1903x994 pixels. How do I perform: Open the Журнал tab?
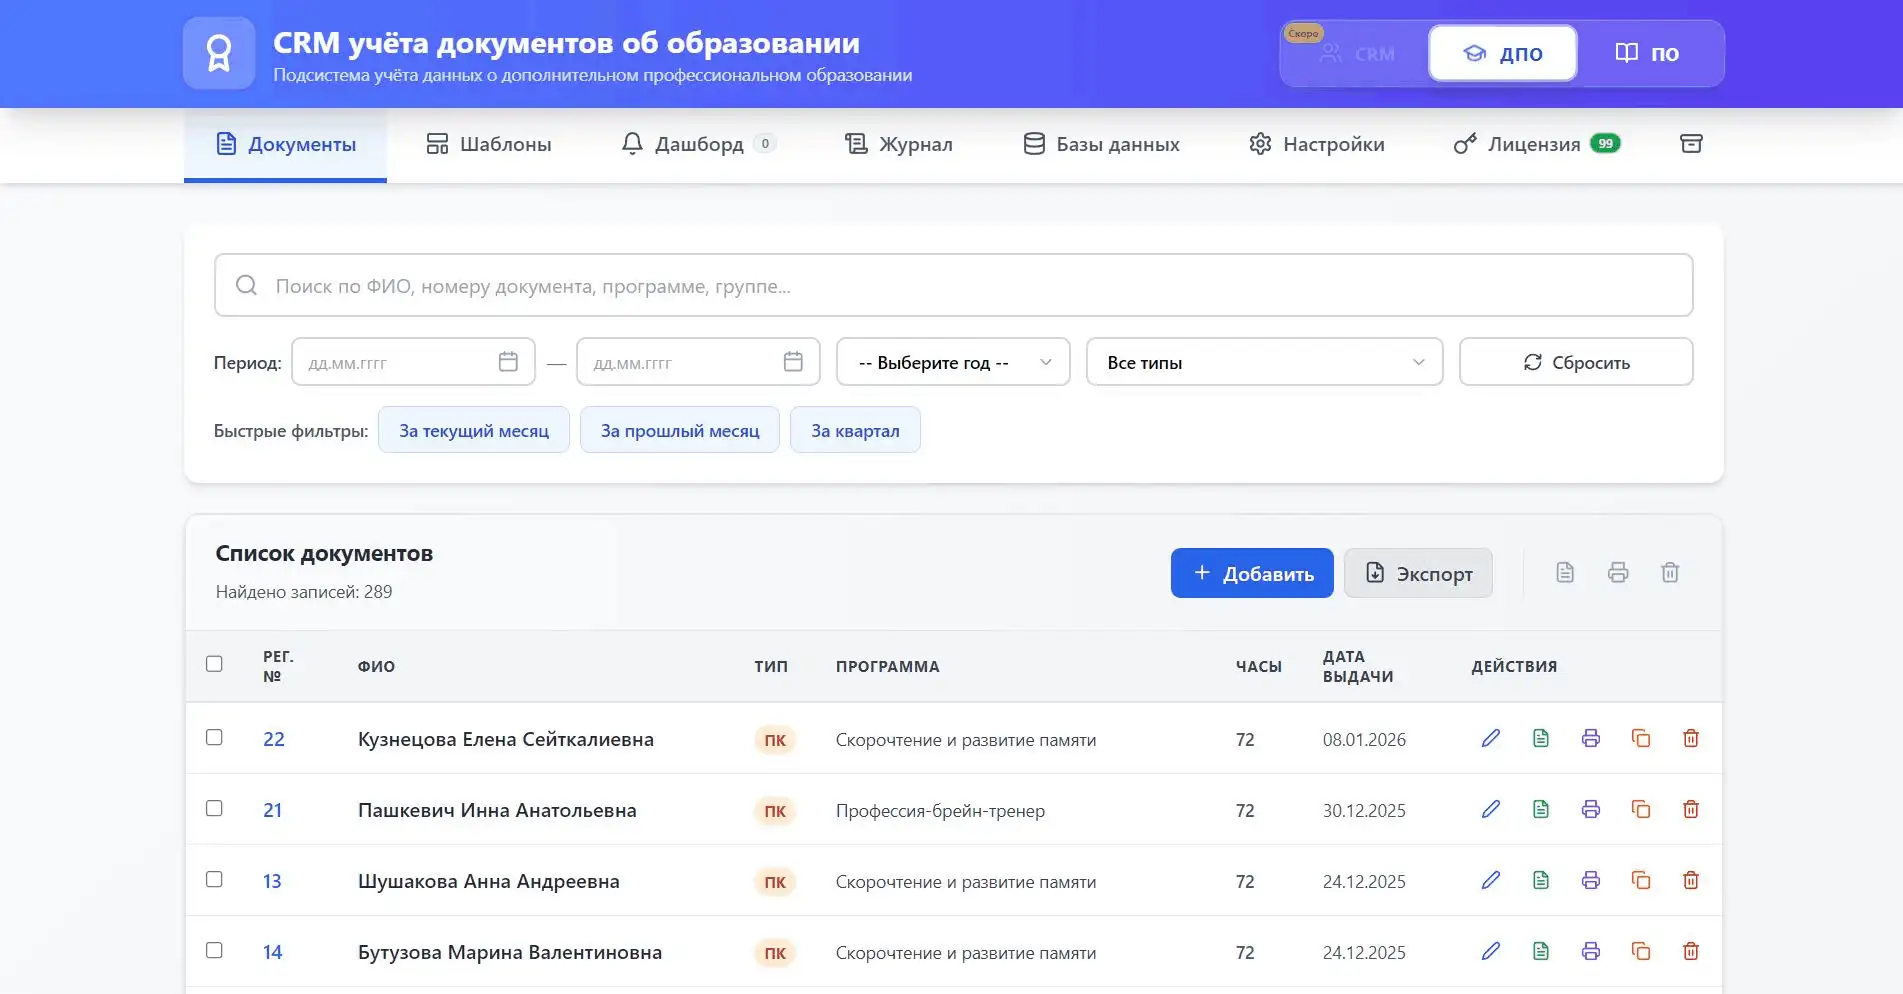pos(898,144)
